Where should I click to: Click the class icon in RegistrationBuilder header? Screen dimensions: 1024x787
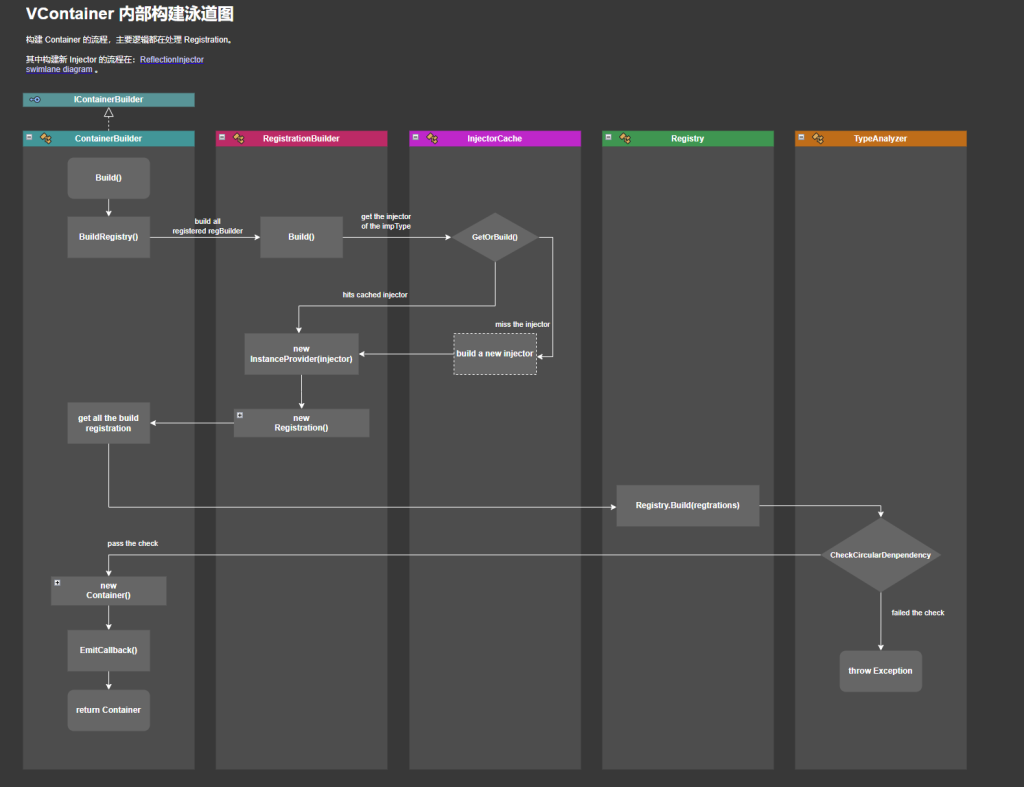point(239,139)
